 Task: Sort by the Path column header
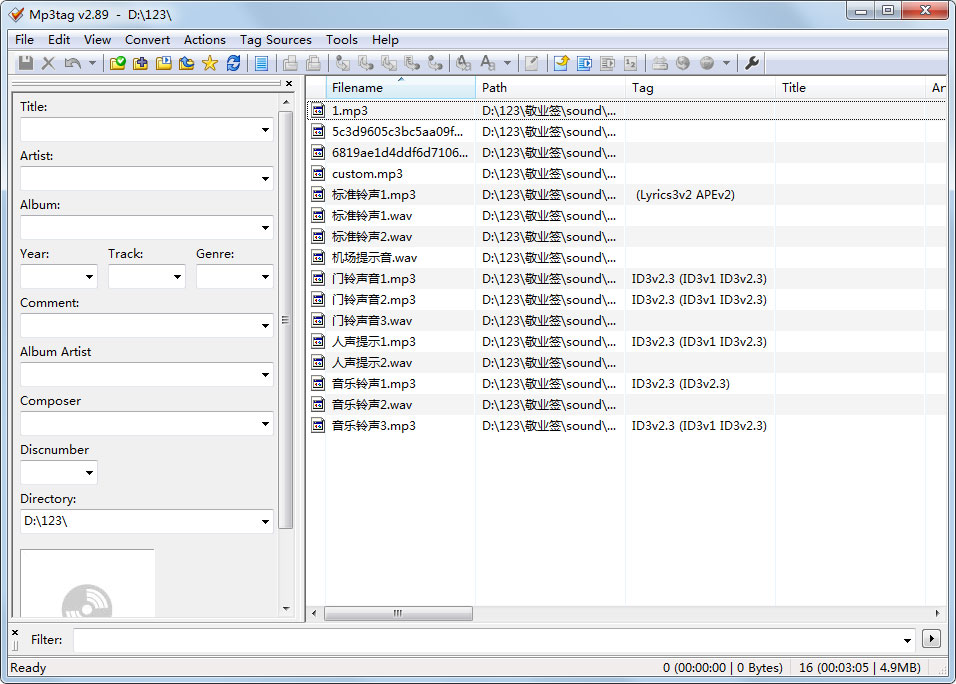click(550, 88)
